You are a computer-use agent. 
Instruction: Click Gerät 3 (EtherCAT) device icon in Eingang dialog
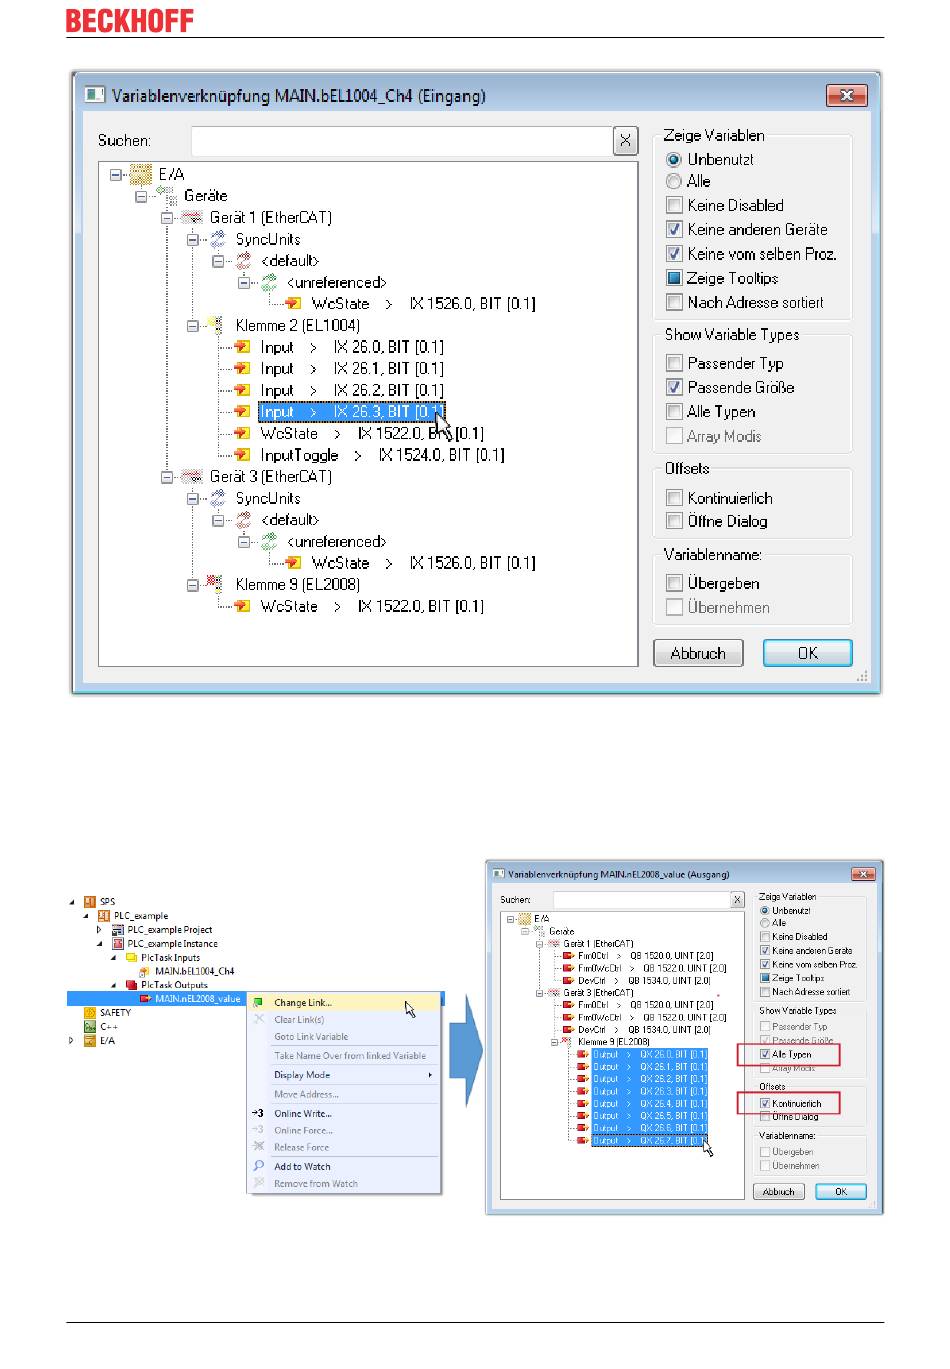(192, 477)
